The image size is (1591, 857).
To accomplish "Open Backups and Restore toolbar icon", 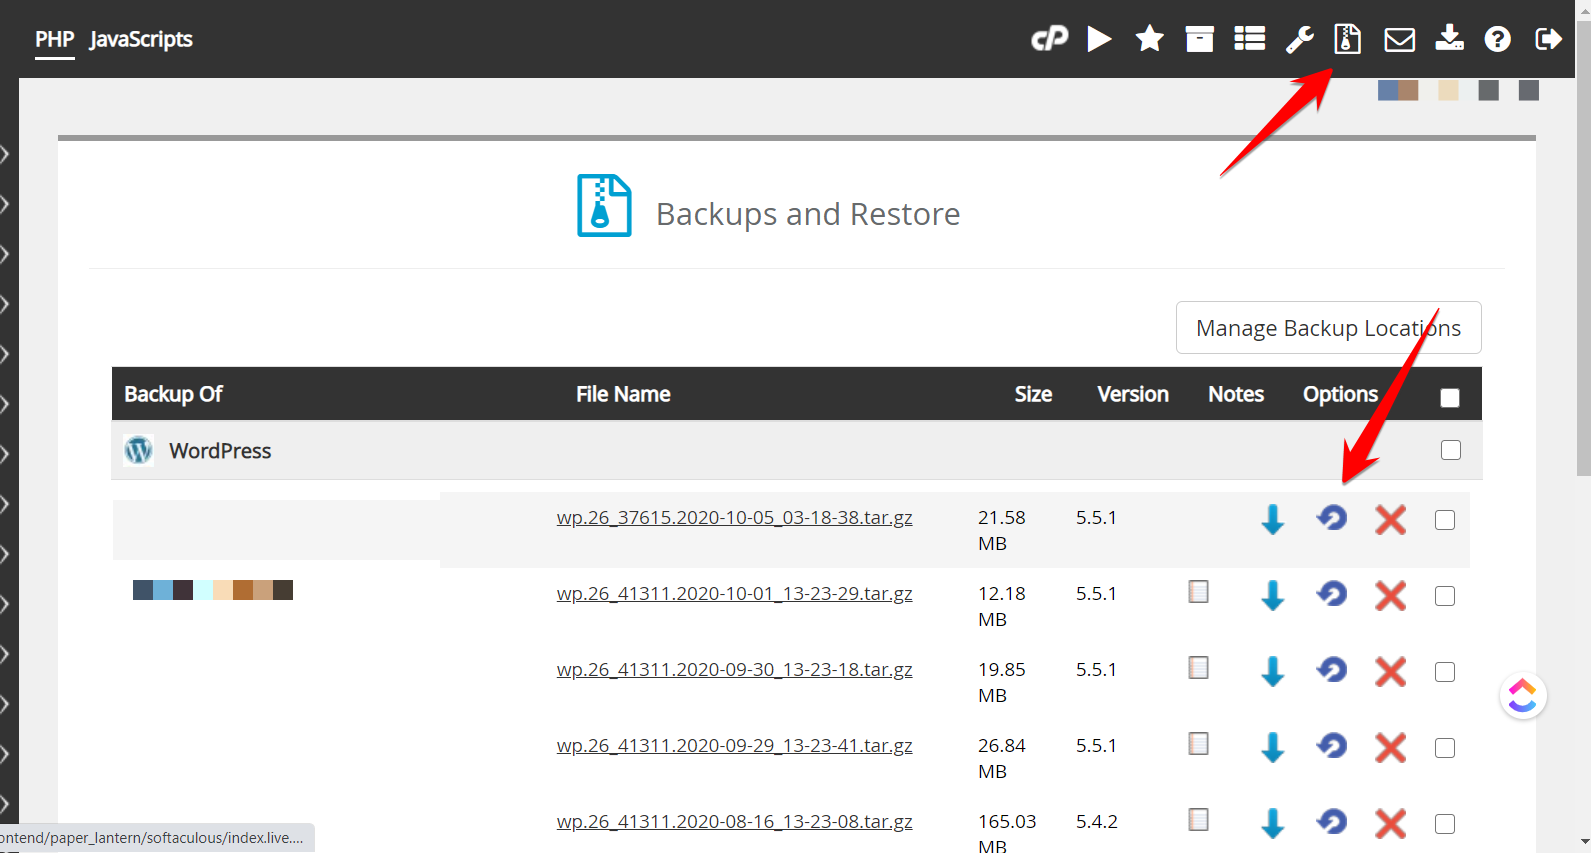I will click(x=1347, y=39).
